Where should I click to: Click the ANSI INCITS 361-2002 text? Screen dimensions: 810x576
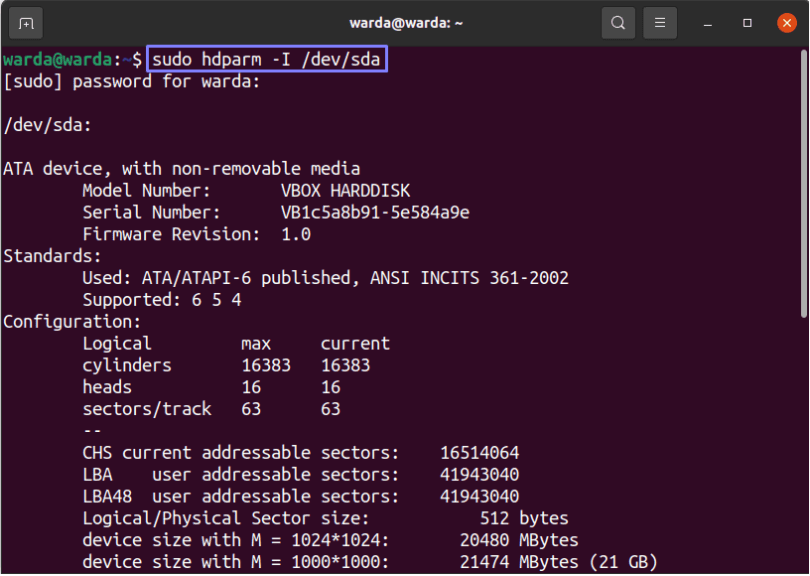click(x=469, y=278)
